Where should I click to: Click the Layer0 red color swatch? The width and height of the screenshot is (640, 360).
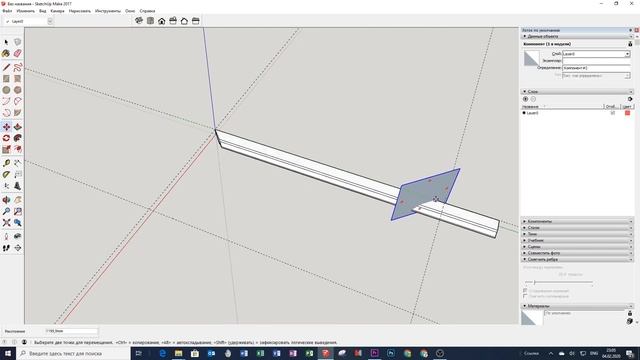[x=627, y=113]
